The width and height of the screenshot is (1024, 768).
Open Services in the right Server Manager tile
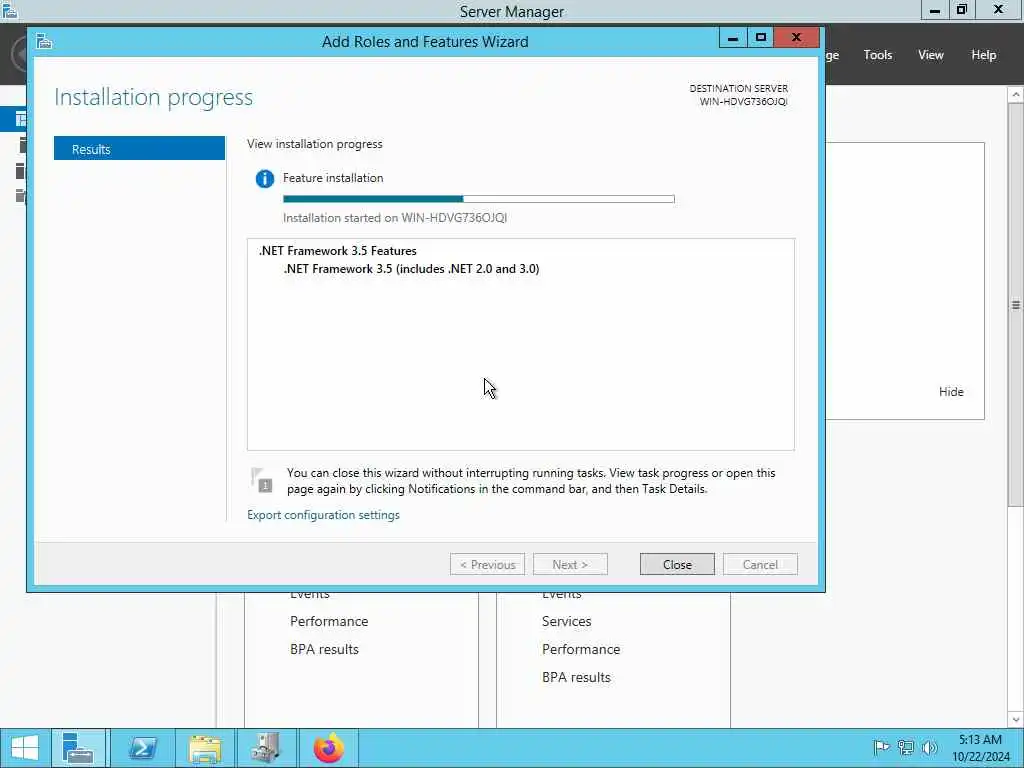point(566,621)
